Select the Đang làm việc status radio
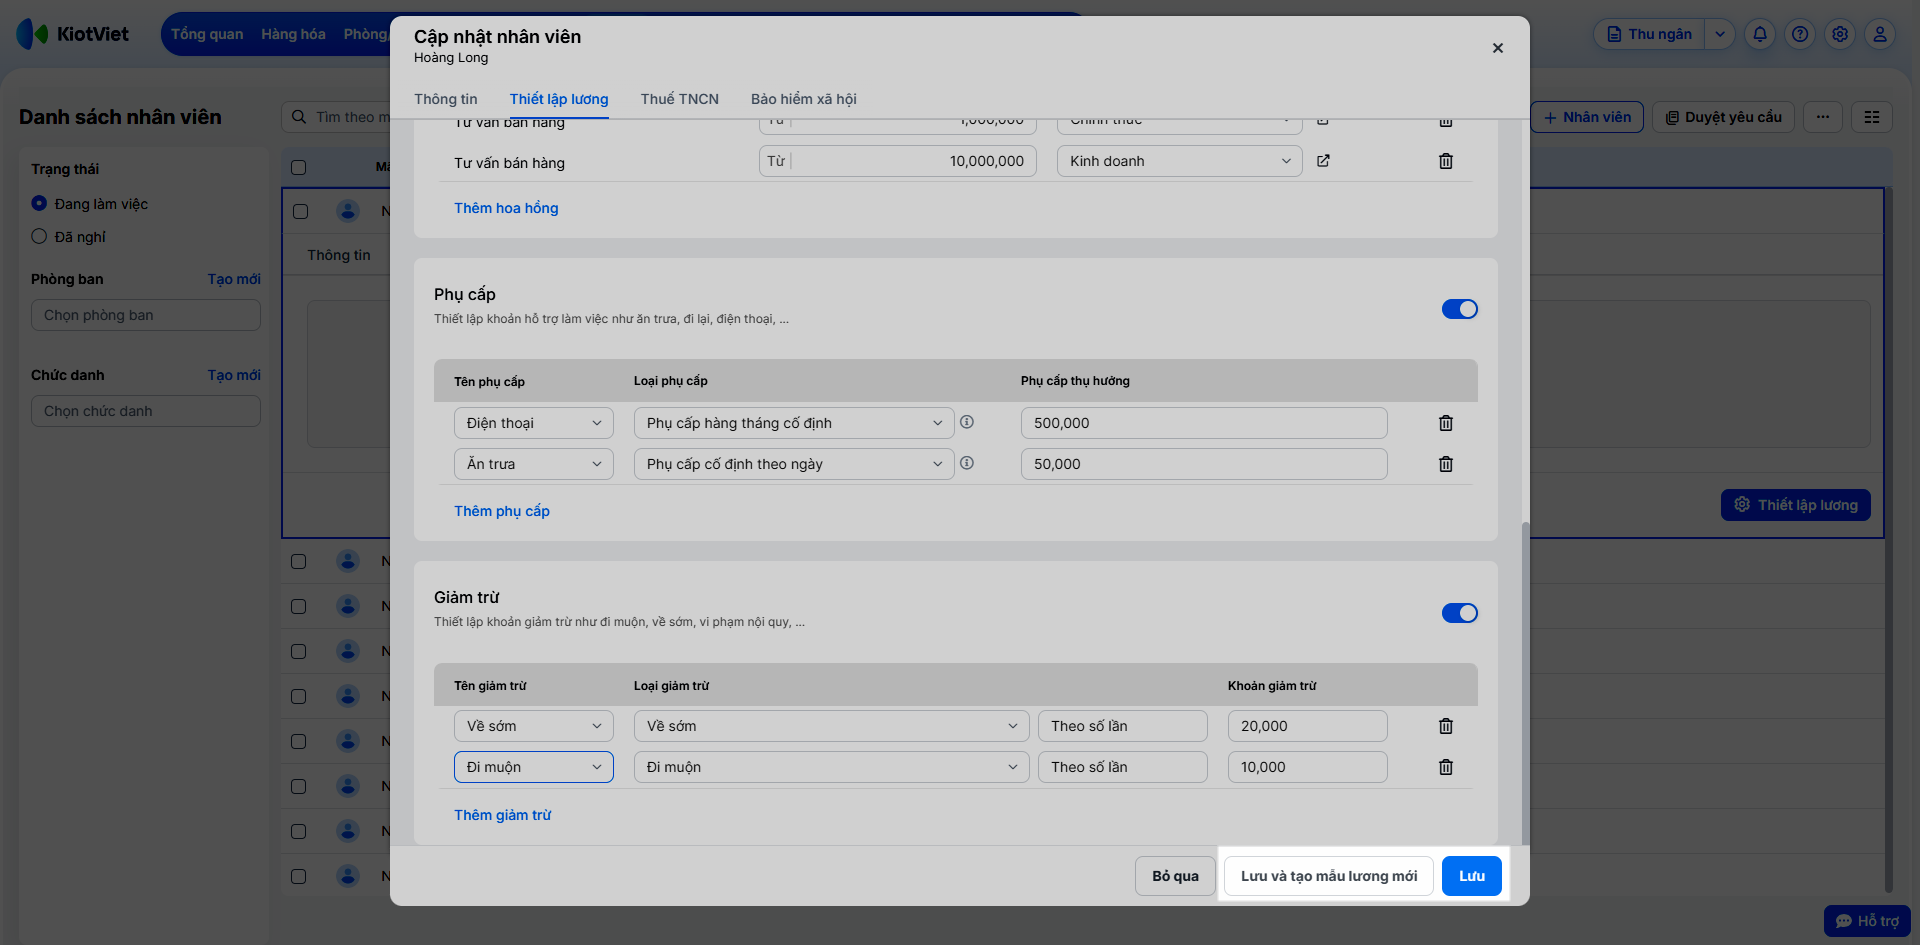The image size is (1920, 945). [x=39, y=203]
